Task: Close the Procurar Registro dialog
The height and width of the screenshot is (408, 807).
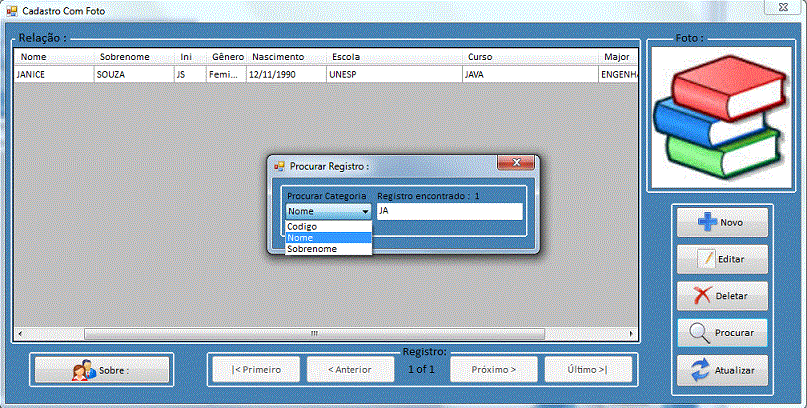Action: tap(515, 164)
